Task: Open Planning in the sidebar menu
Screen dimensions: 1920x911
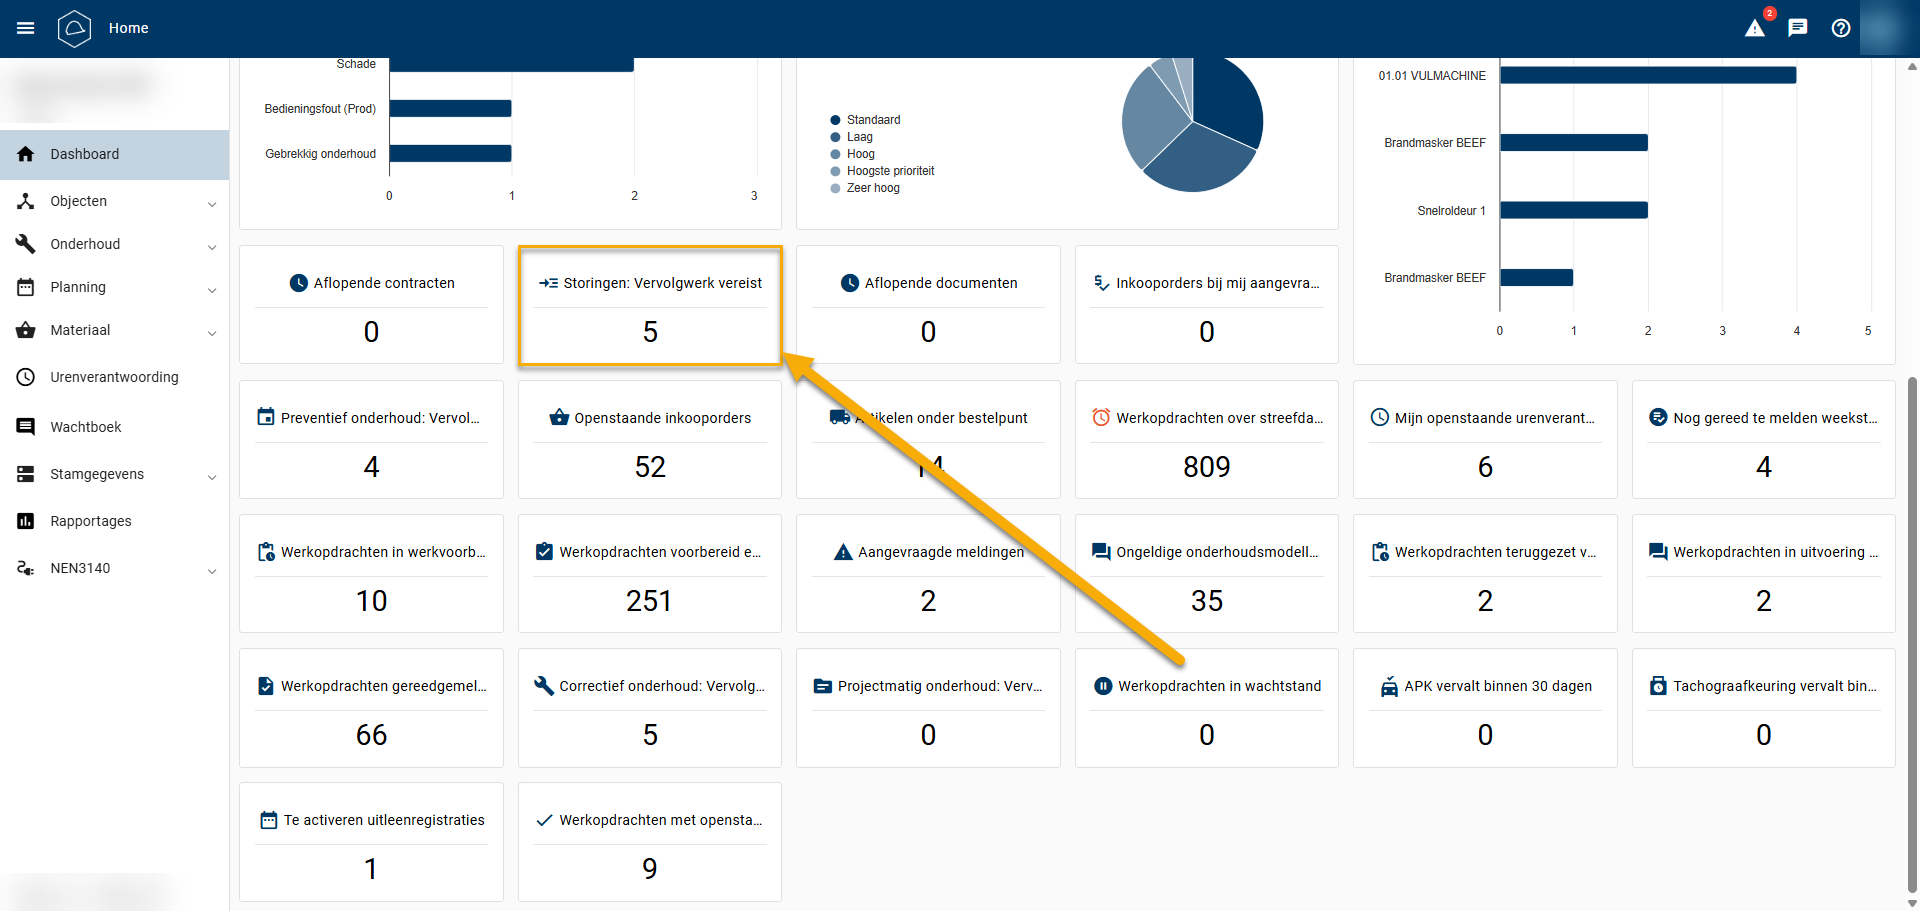Action: pos(78,287)
